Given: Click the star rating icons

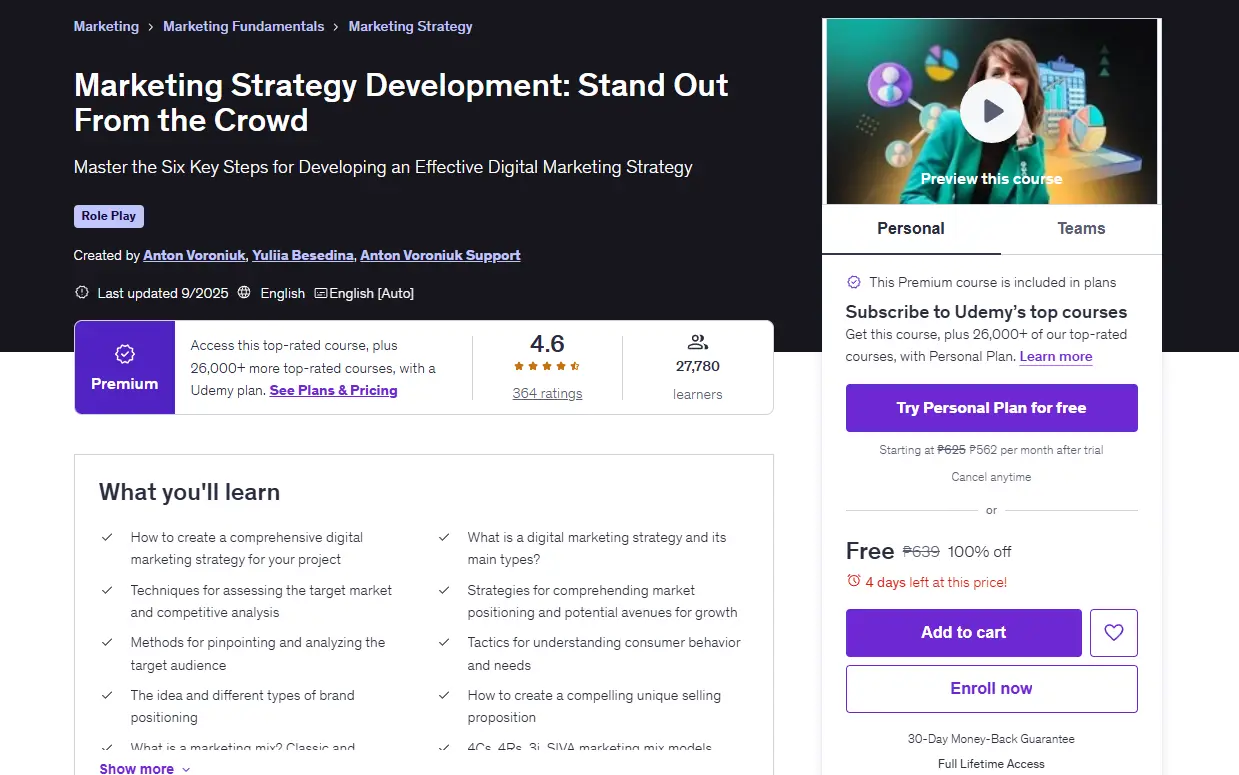Looking at the screenshot, I should pos(547,367).
